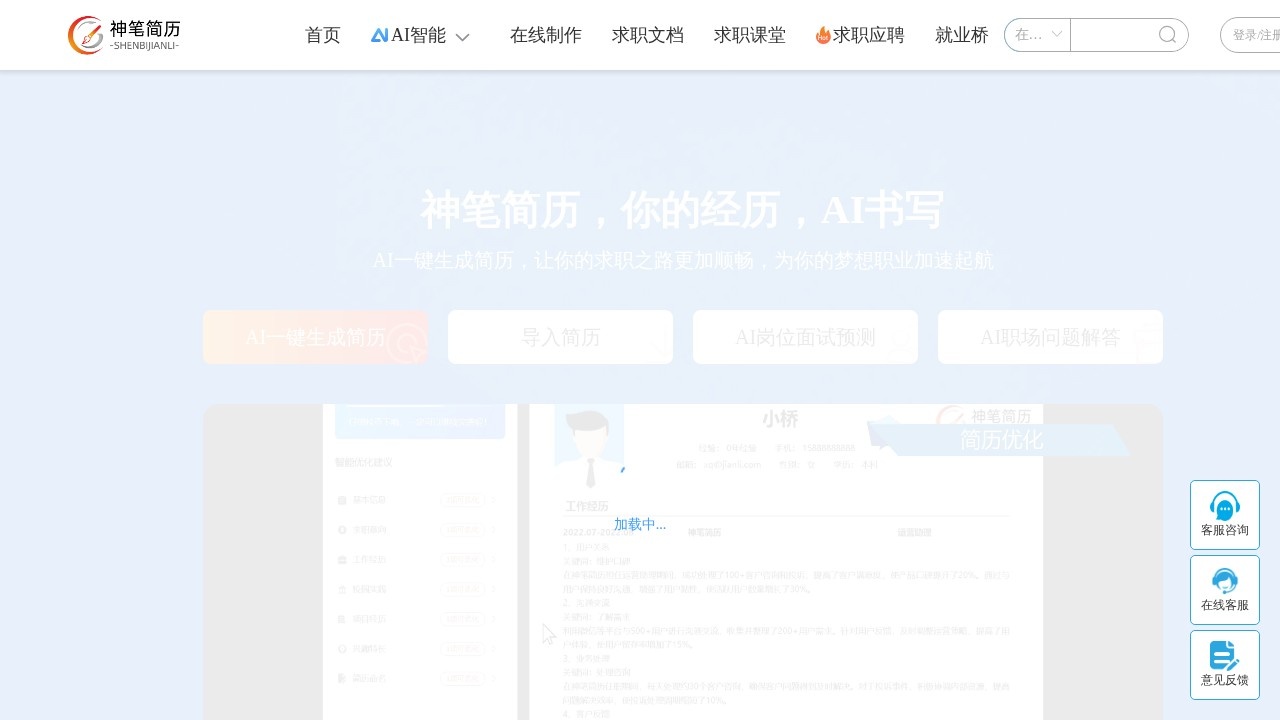The height and width of the screenshot is (720, 1280).
Task: Open the search category dropdown
Action: click(x=1037, y=35)
